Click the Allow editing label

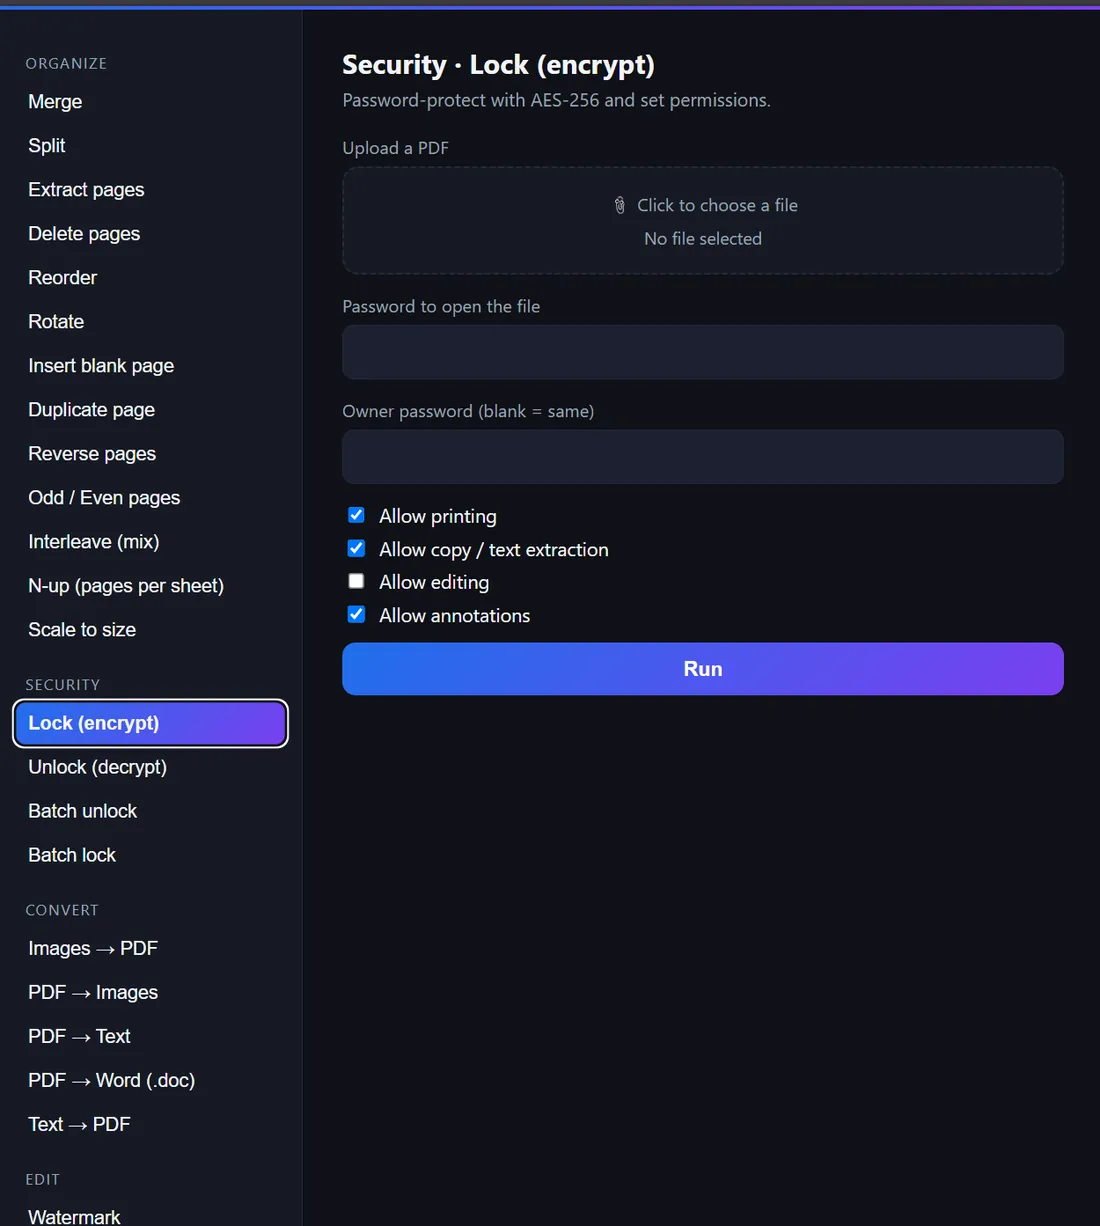[434, 582]
